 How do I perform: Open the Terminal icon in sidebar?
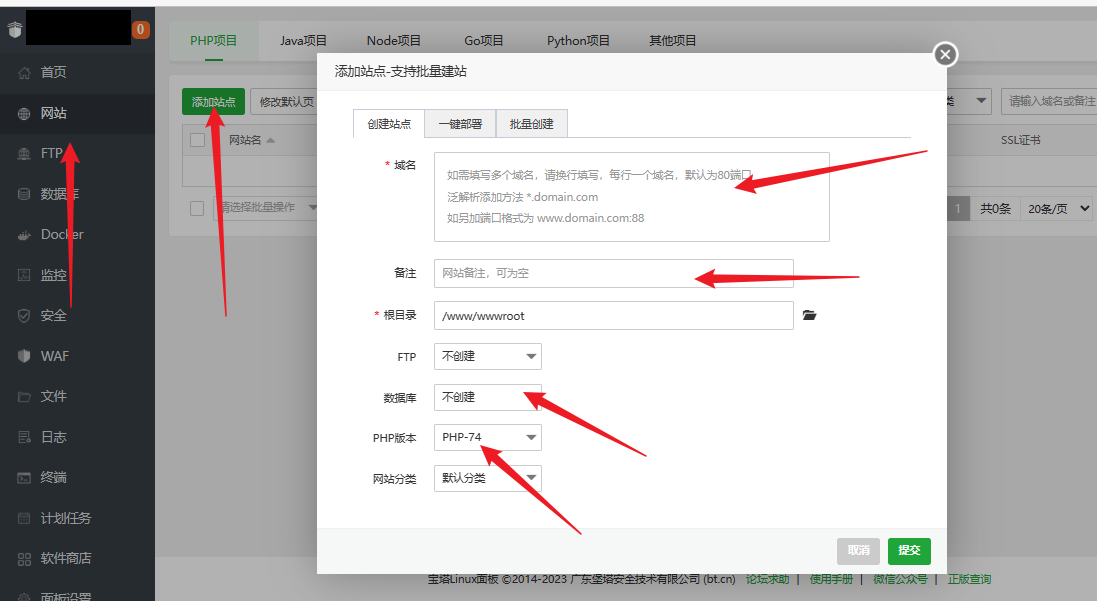[24, 478]
